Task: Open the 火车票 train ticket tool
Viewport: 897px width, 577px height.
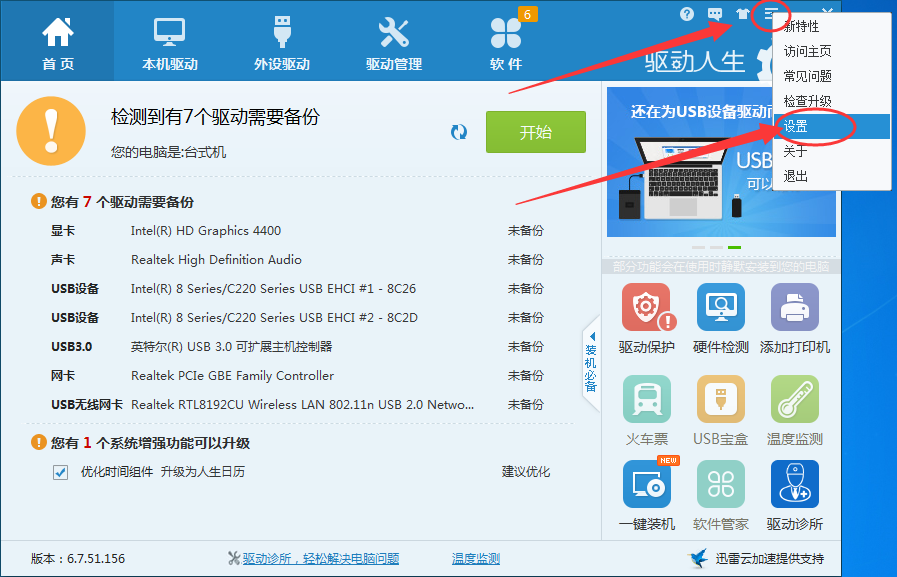Action: 647,399
